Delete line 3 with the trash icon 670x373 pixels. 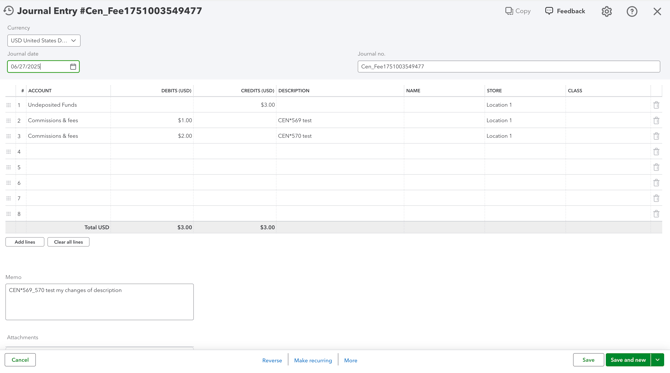coord(656,136)
